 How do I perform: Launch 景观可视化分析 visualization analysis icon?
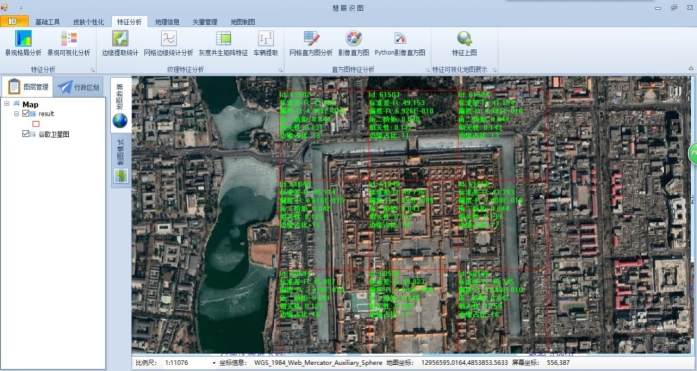pyautogui.click(x=69, y=43)
